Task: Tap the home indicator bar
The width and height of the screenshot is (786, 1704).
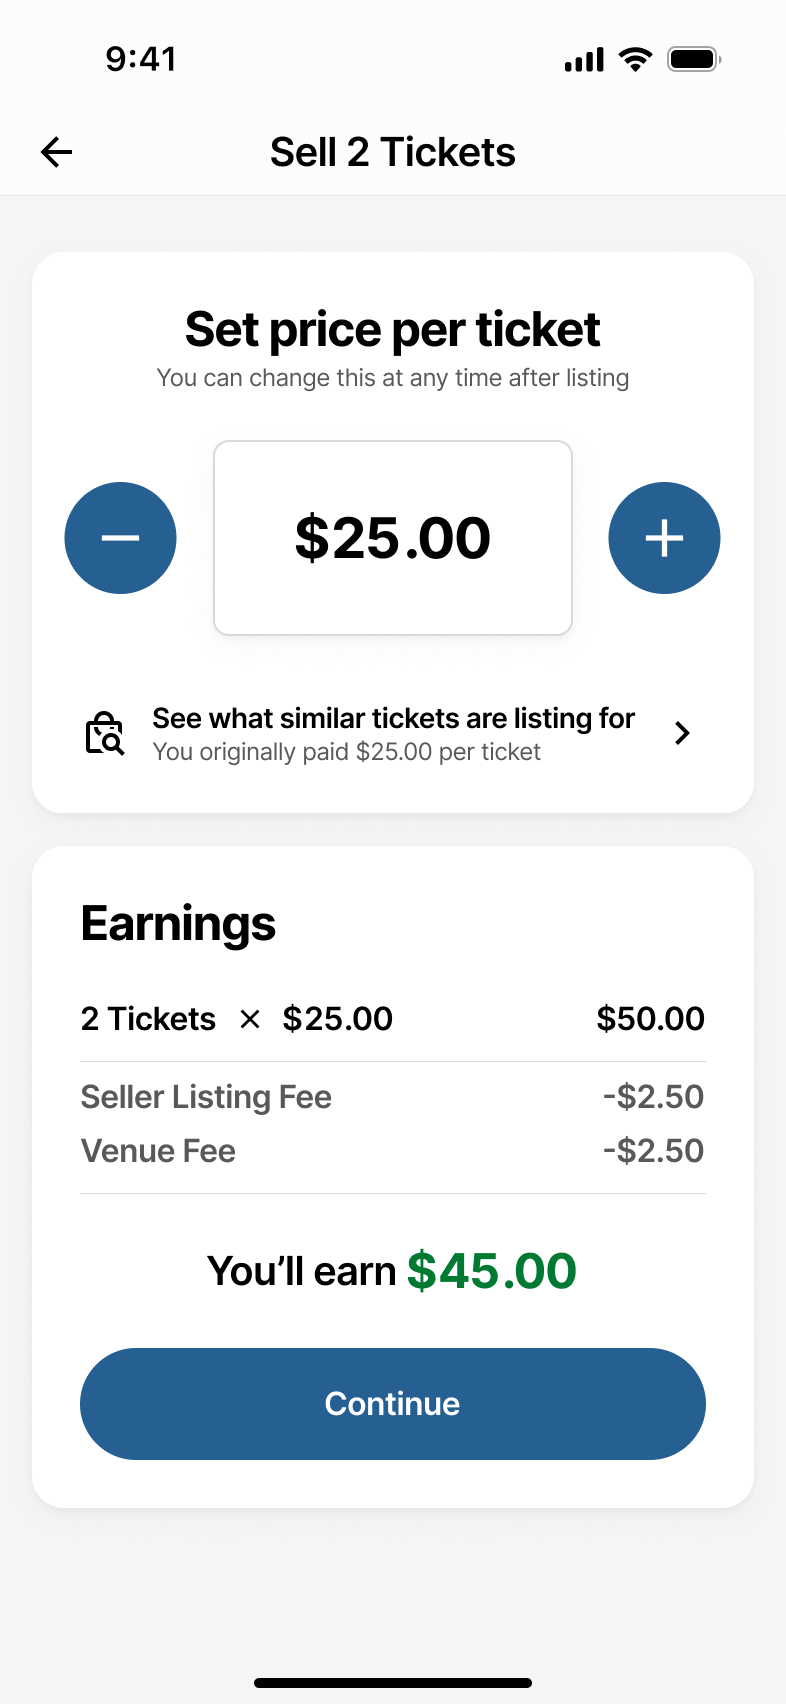Action: click(393, 1683)
